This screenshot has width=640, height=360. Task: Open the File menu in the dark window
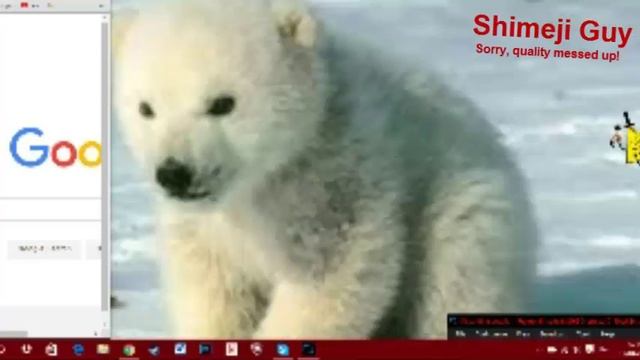tap(460, 334)
